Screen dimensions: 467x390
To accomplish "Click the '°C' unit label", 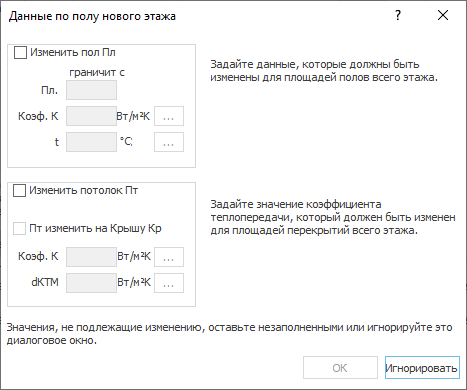I will pyautogui.click(x=126, y=142).
